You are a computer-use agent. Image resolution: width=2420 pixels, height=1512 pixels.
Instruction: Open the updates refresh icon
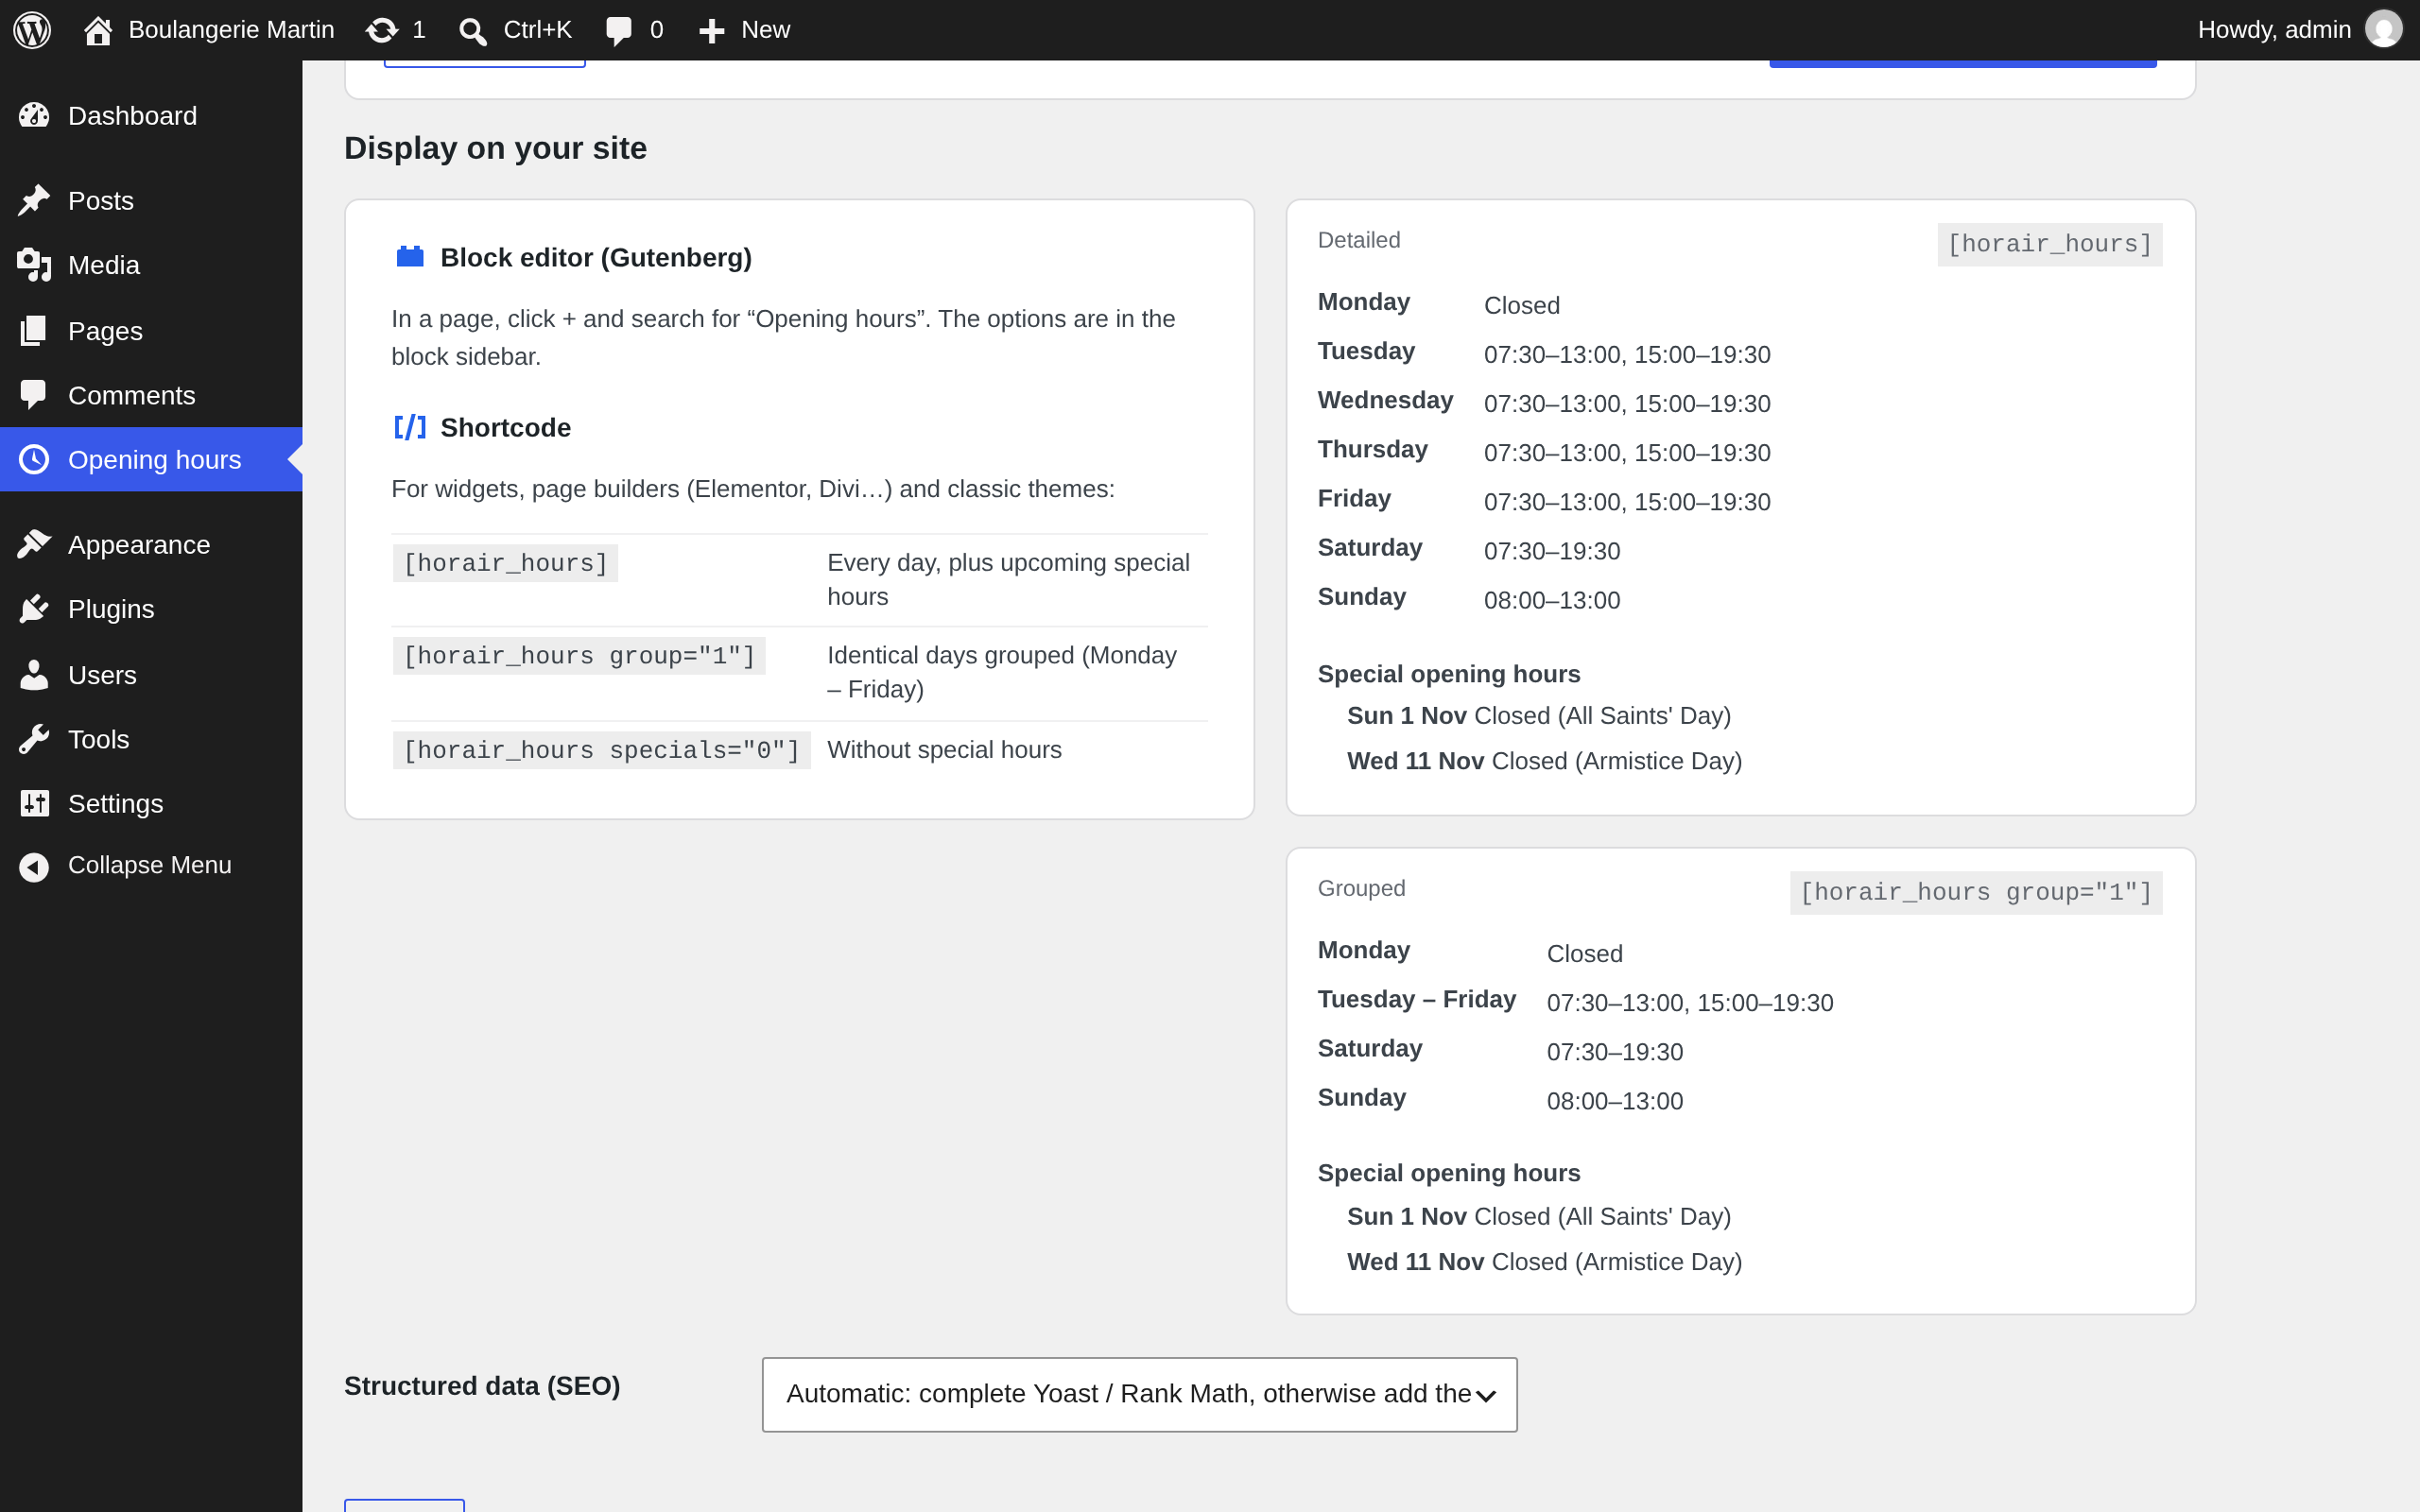(381, 30)
